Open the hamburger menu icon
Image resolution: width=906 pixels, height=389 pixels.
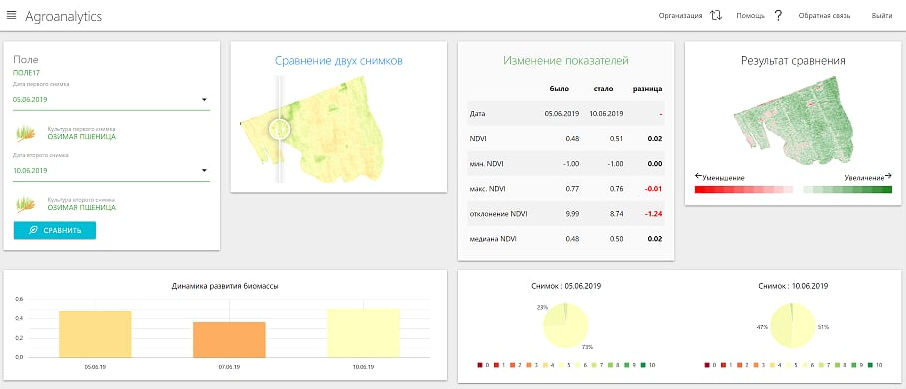point(11,16)
